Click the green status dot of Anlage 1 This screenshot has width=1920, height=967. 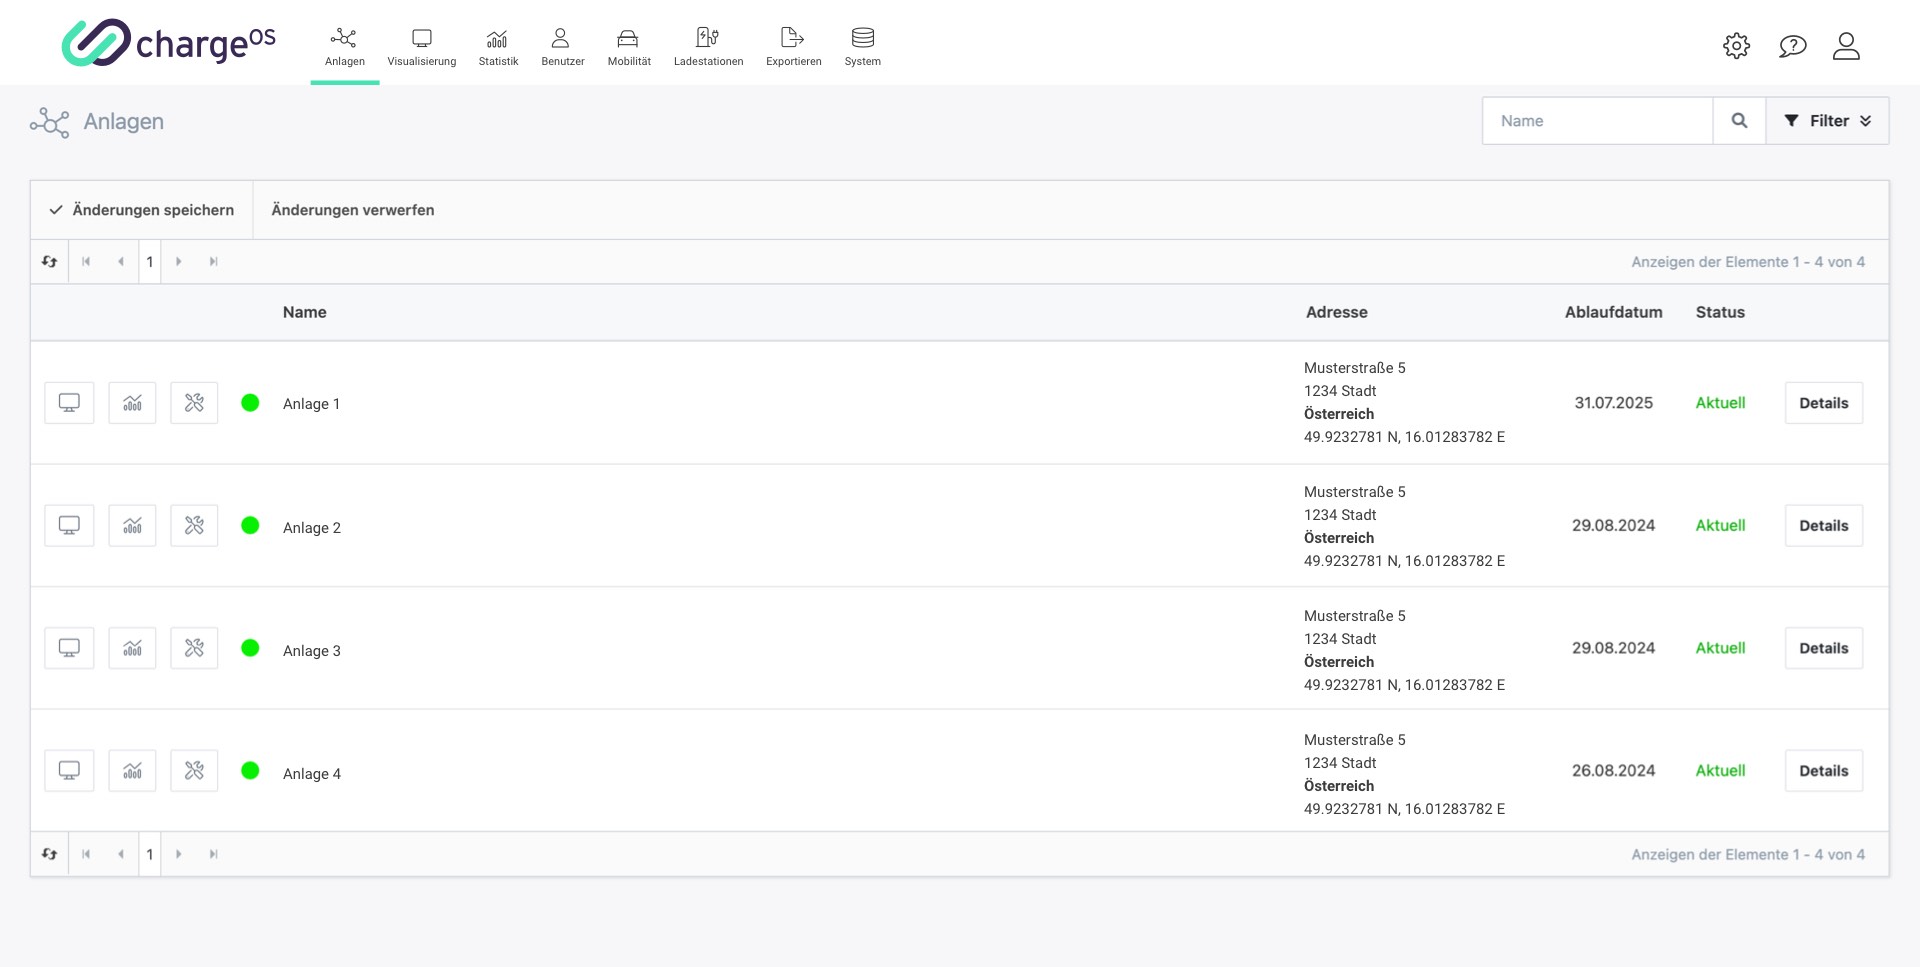click(250, 403)
